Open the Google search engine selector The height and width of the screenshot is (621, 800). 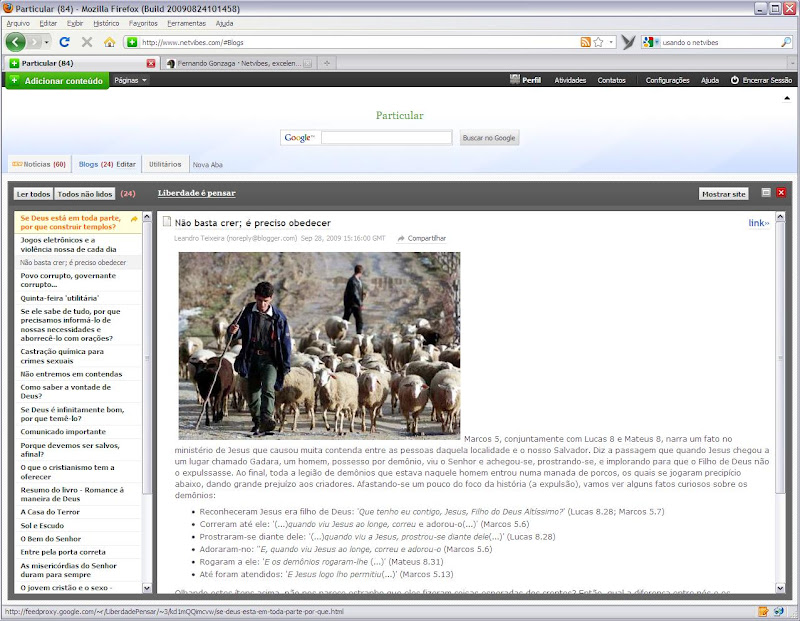coord(651,42)
